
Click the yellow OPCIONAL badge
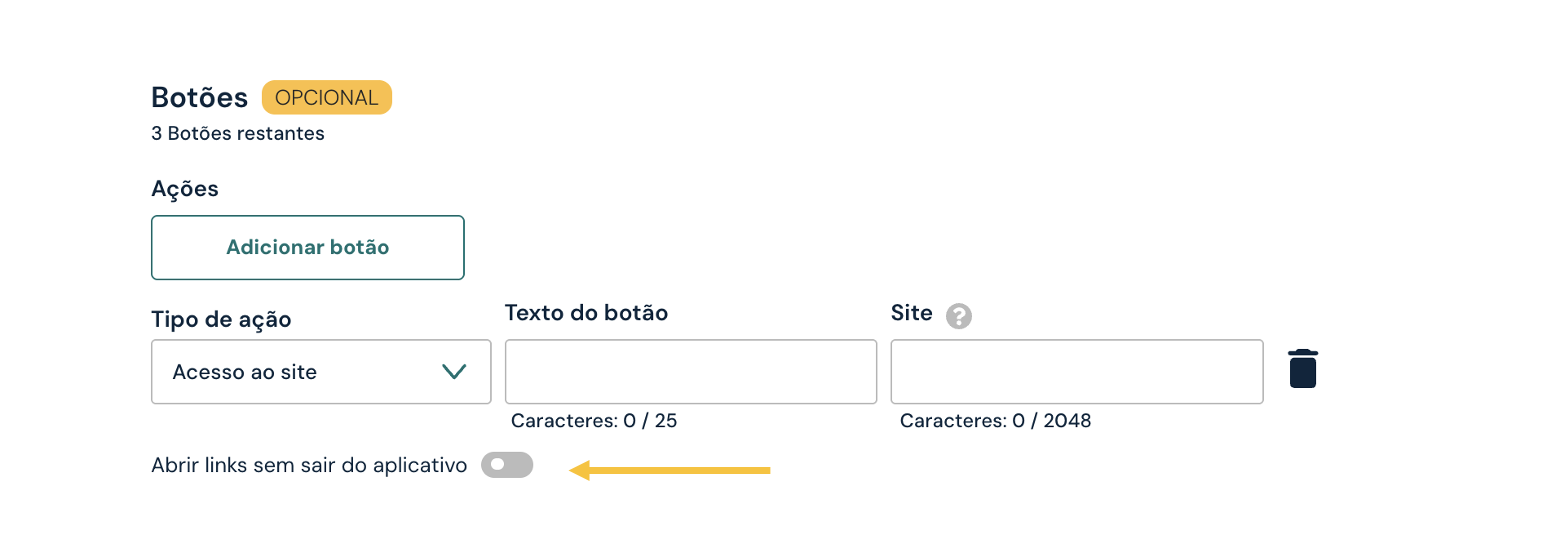(x=327, y=98)
